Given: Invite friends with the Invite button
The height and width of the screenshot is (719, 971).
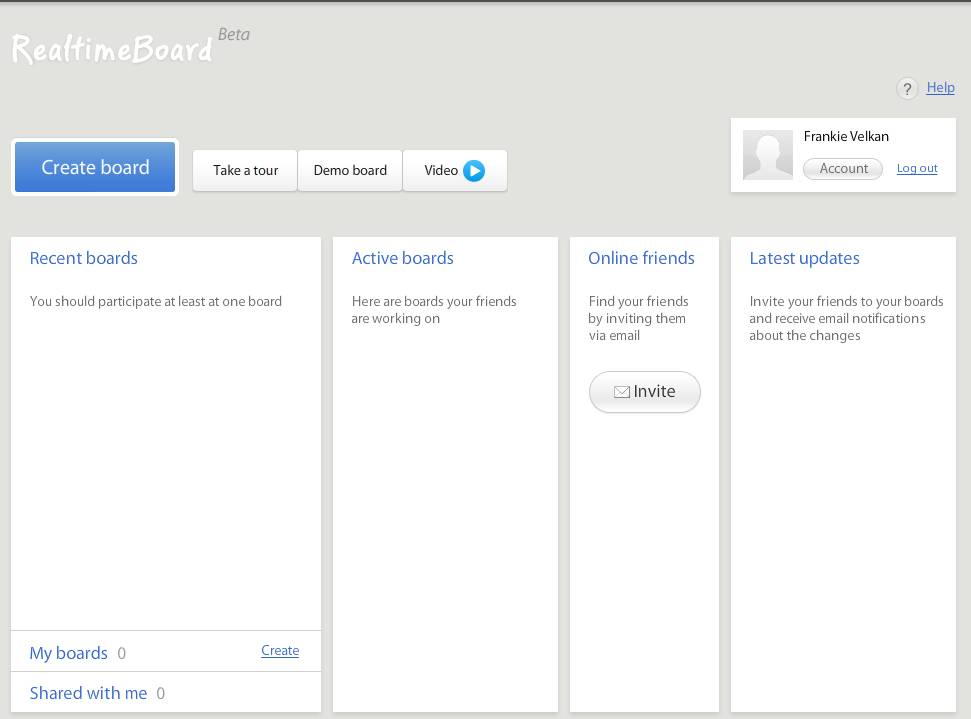Looking at the screenshot, I should 645,392.
